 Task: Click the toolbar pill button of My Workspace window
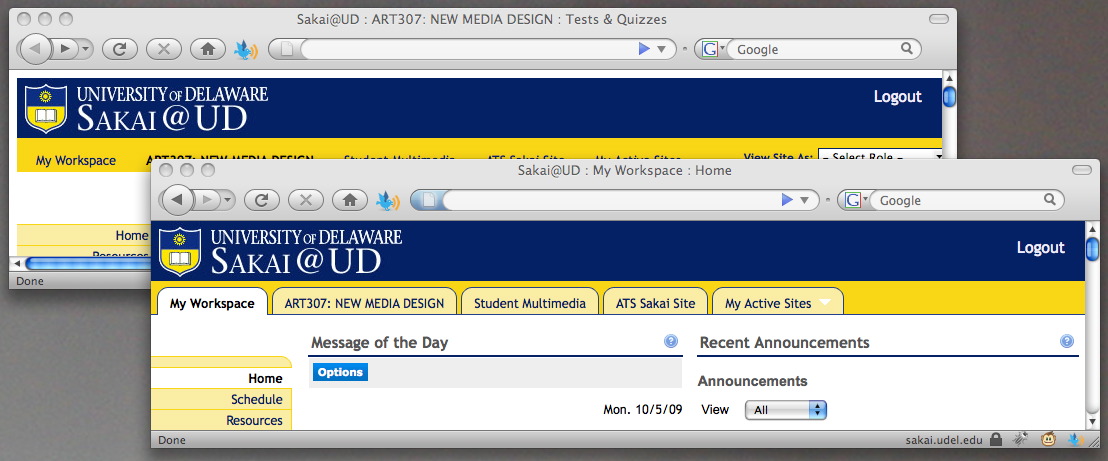[x=1082, y=170]
